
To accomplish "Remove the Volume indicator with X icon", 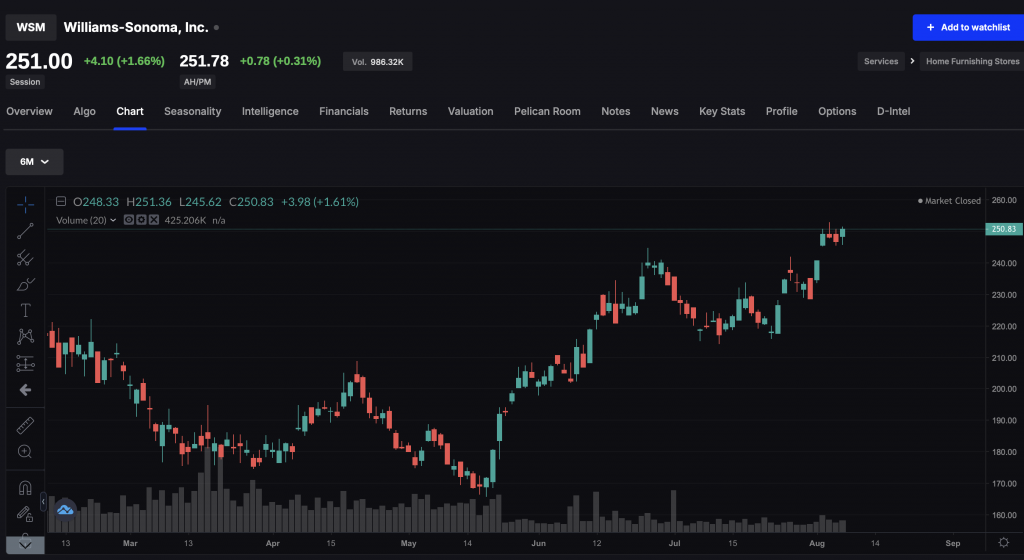I will (153, 220).
